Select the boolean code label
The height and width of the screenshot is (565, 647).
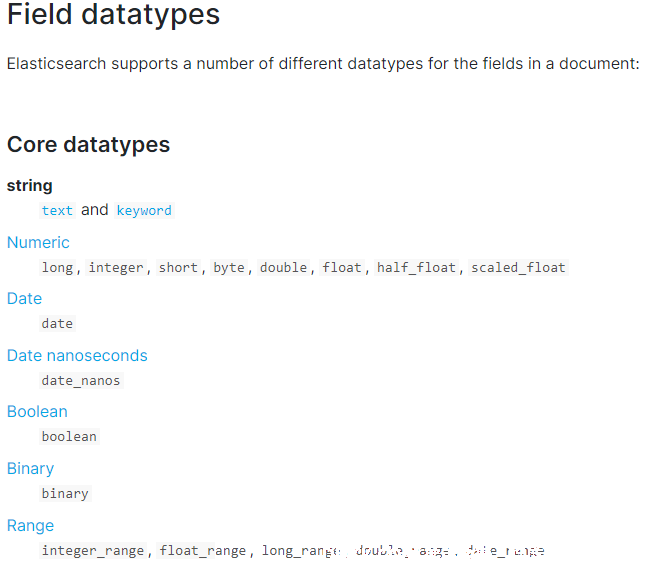pyautogui.click(x=69, y=437)
